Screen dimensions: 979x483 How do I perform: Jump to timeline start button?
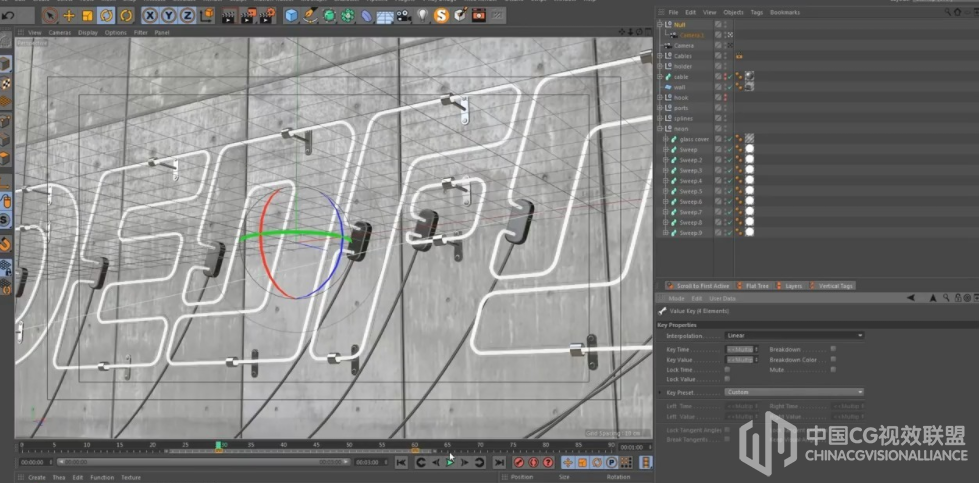(401, 462)
